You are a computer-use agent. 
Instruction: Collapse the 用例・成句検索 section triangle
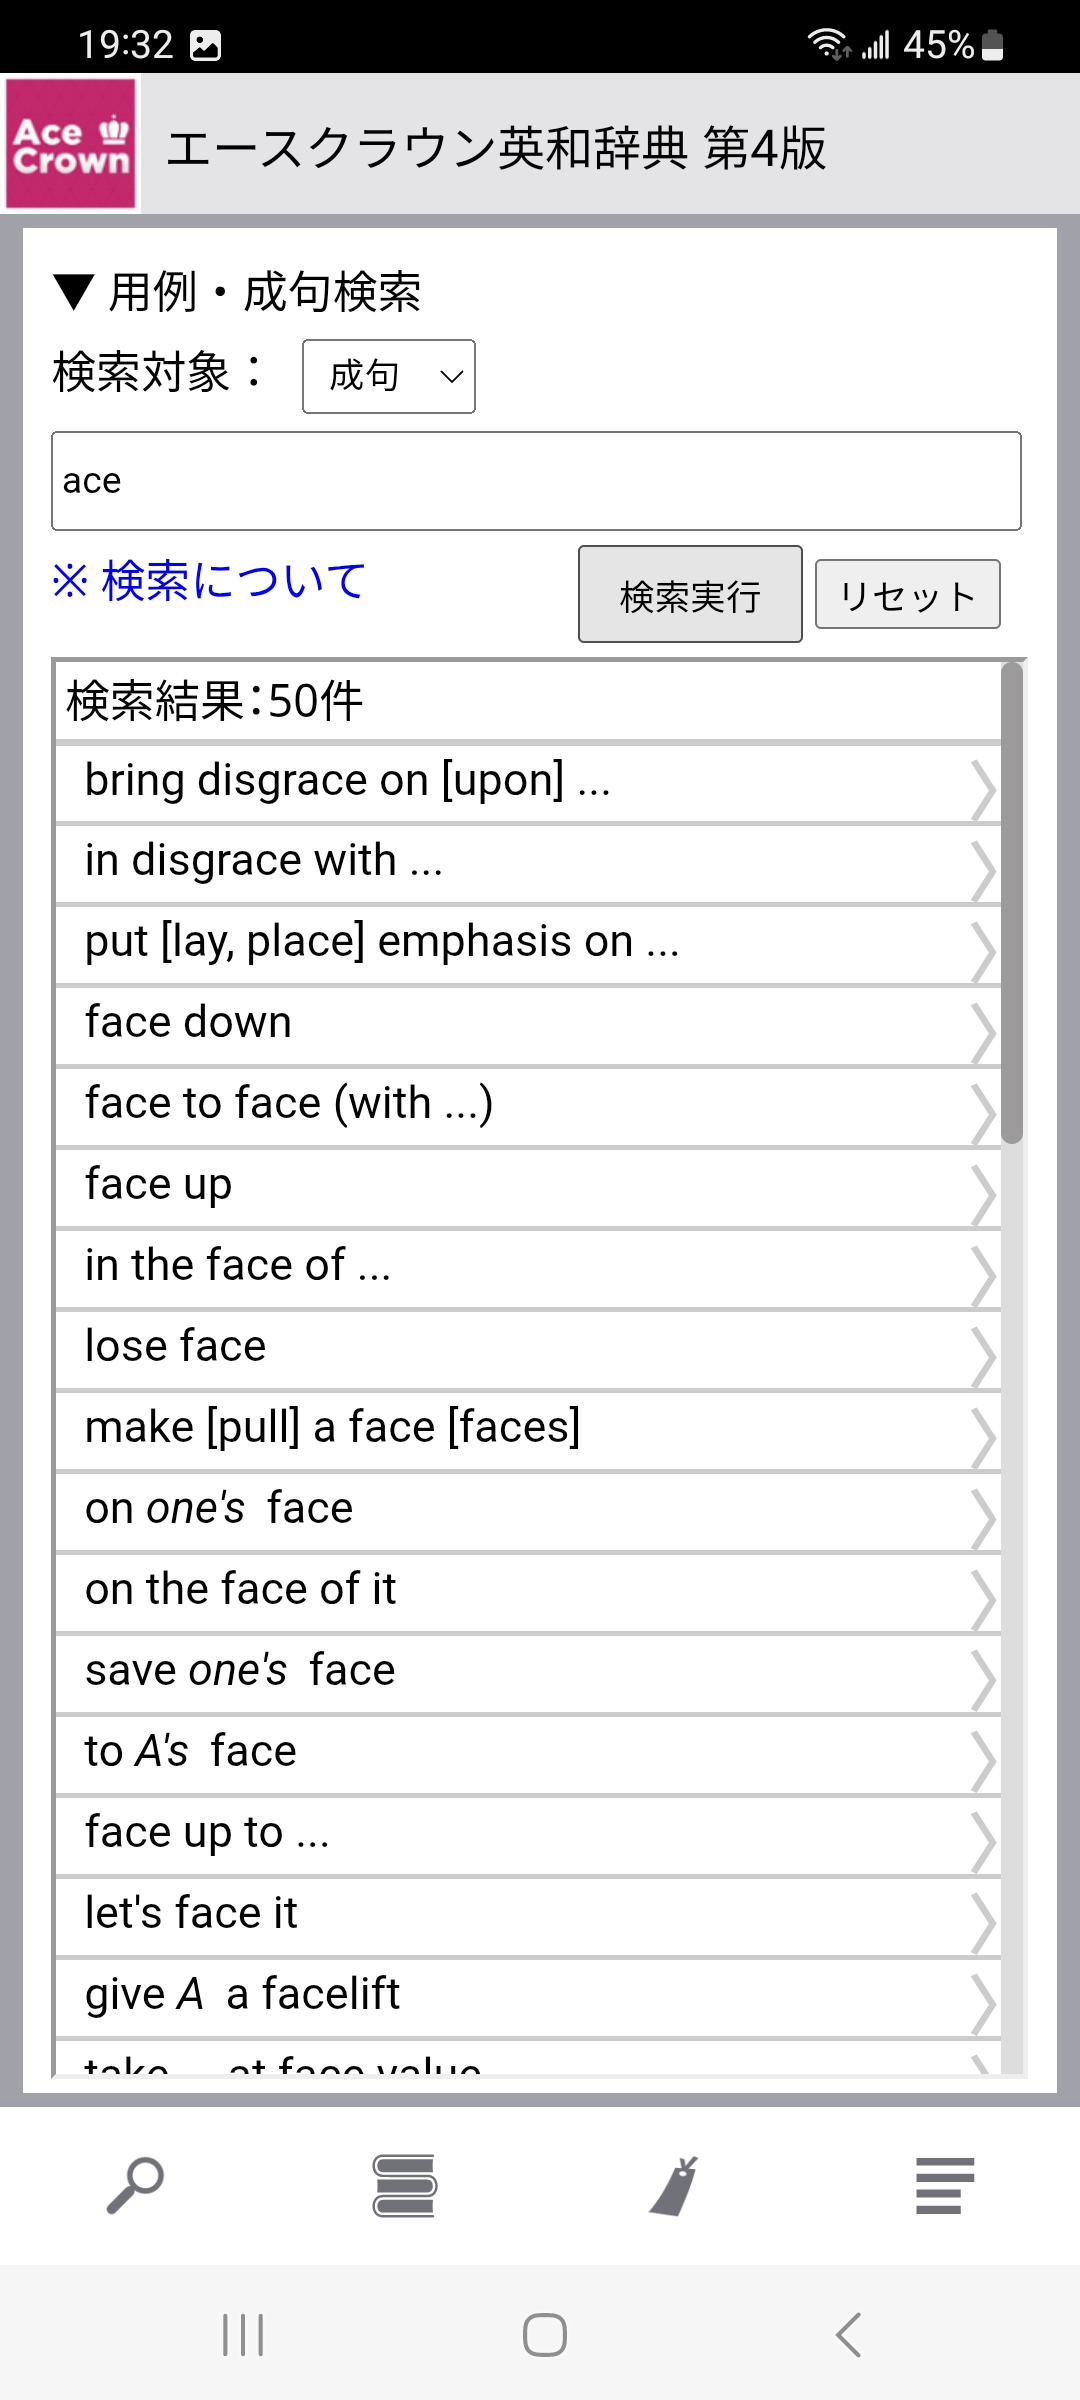[74, 293]
